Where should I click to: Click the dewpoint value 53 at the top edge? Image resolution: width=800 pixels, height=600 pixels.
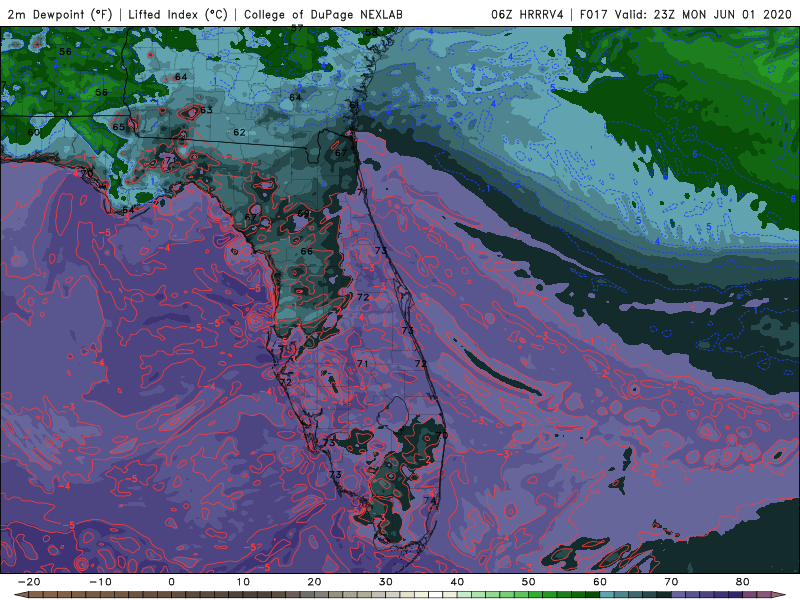click(371, 32)
